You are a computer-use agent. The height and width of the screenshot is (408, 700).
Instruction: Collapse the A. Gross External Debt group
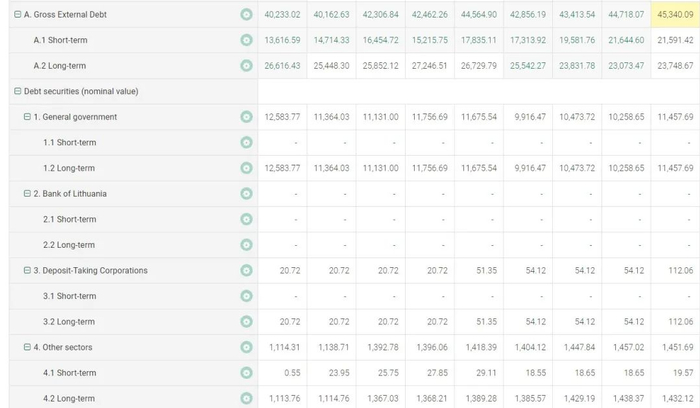tap(18, 15)
